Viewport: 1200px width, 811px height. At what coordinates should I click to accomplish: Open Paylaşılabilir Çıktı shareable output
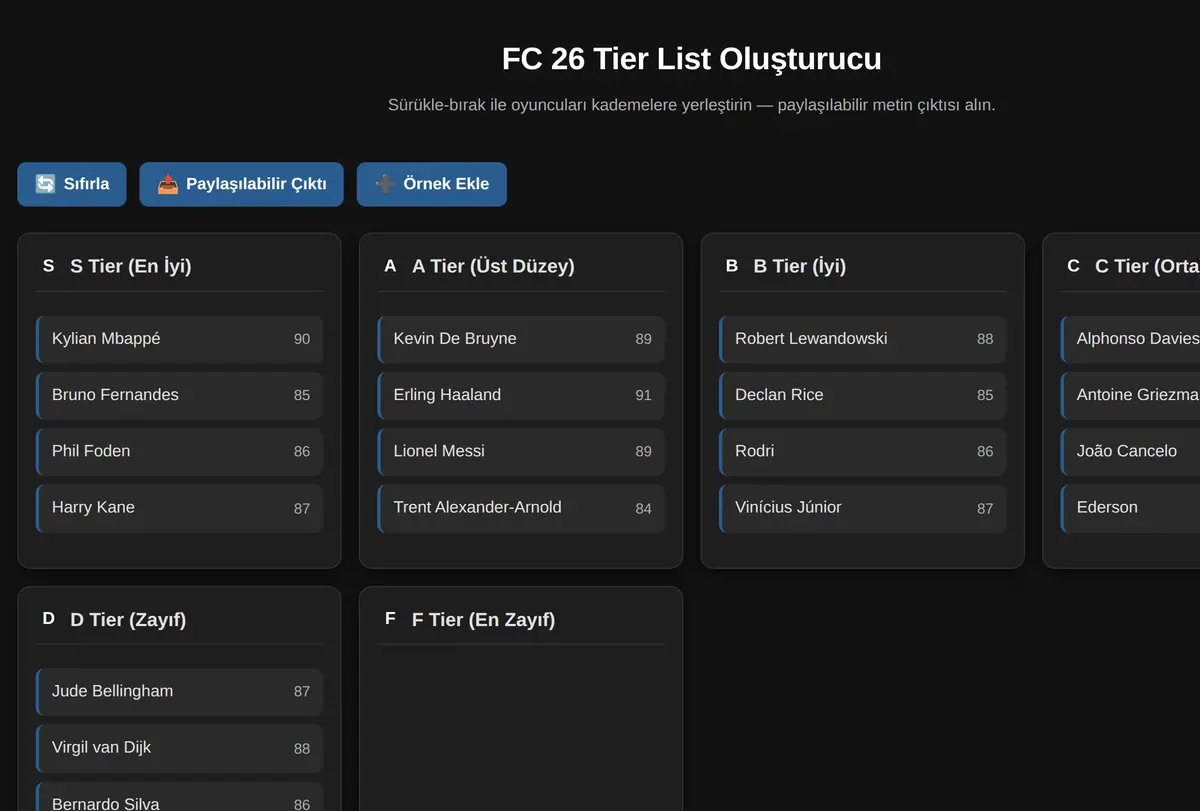[x=241, y=184]
